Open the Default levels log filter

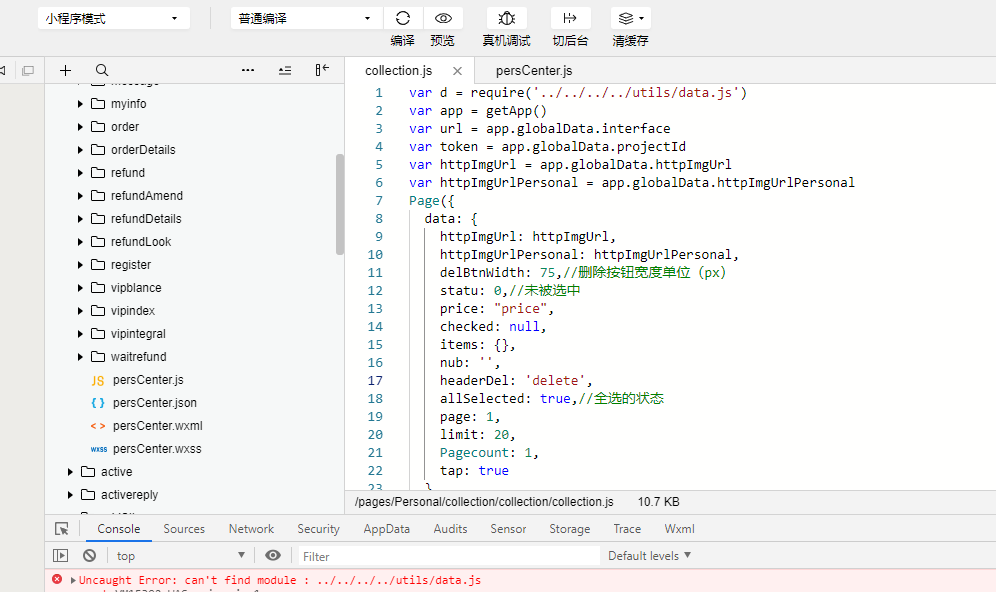coord(649,555)
